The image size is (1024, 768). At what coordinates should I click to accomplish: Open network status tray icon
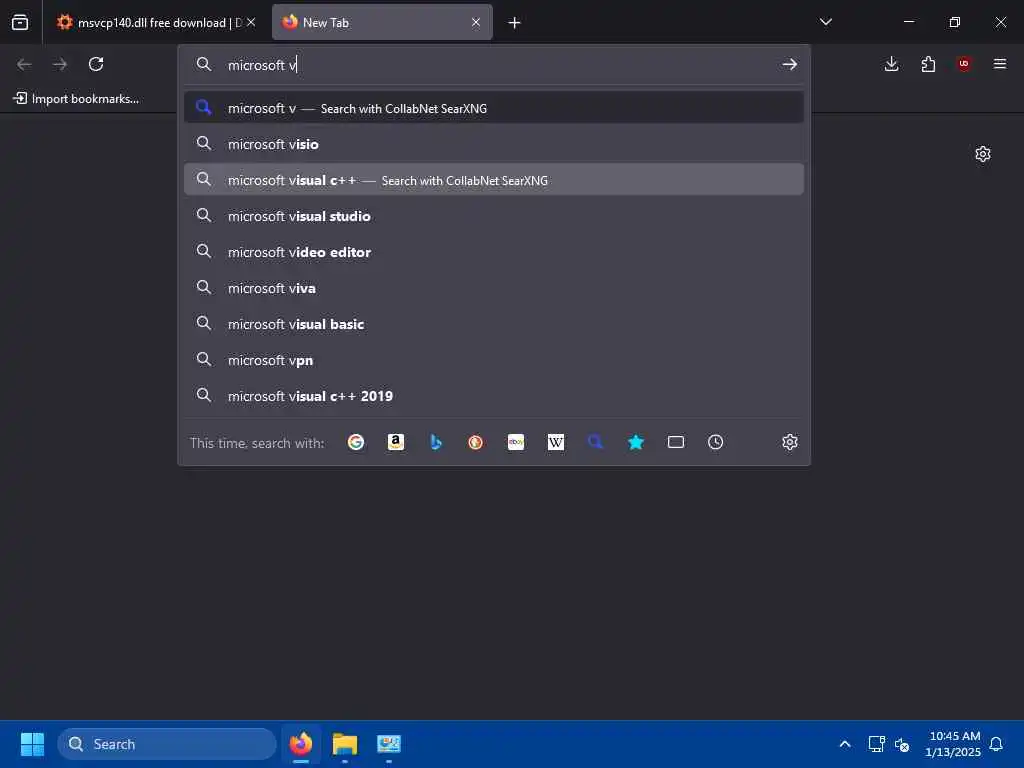point(876,744)
